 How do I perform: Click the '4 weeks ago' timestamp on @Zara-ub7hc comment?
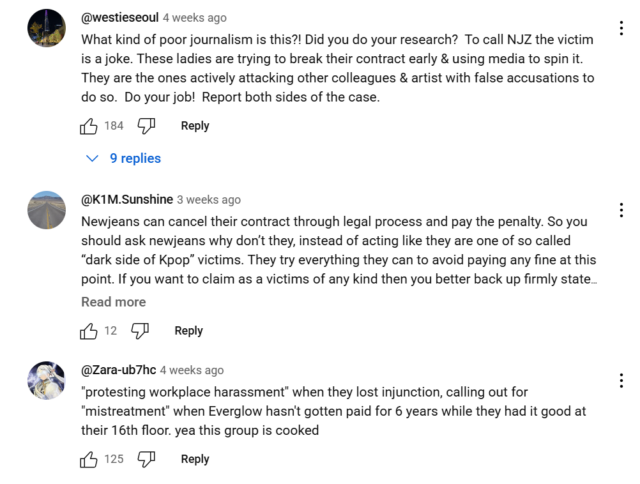192,369
